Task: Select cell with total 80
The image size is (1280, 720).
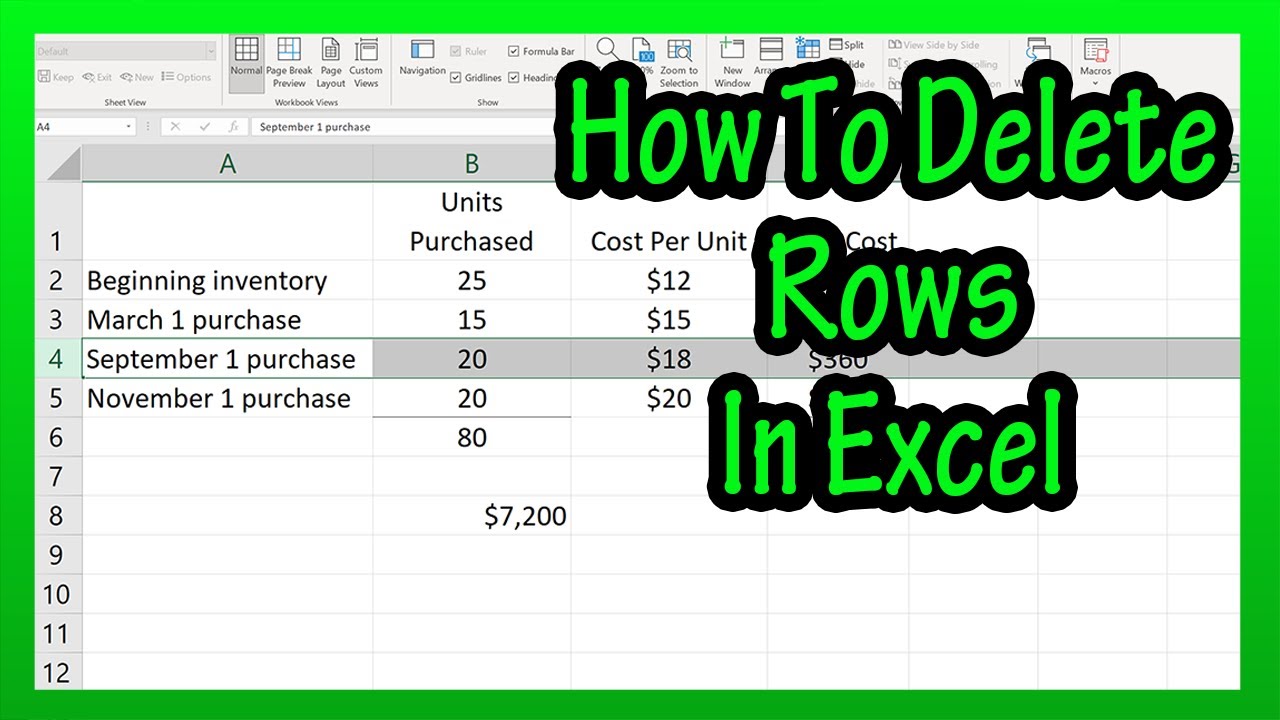Action: point(472,437)
